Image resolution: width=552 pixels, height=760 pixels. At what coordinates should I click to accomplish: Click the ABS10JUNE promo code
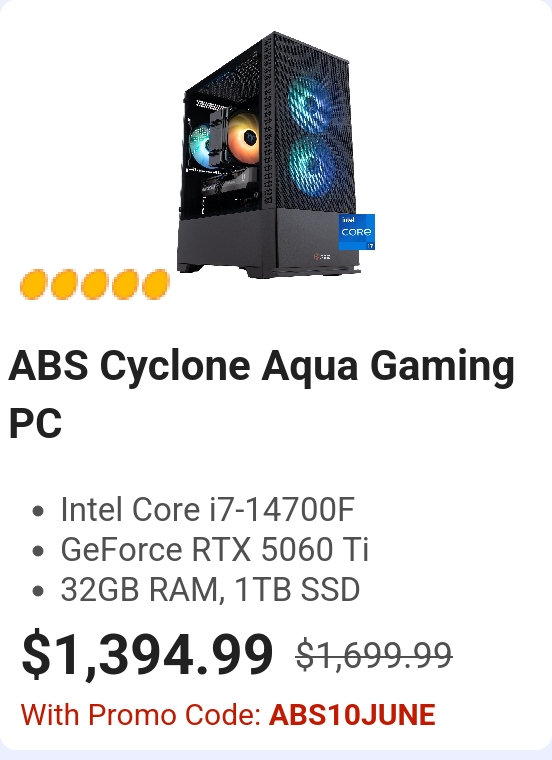click(352, 715)
